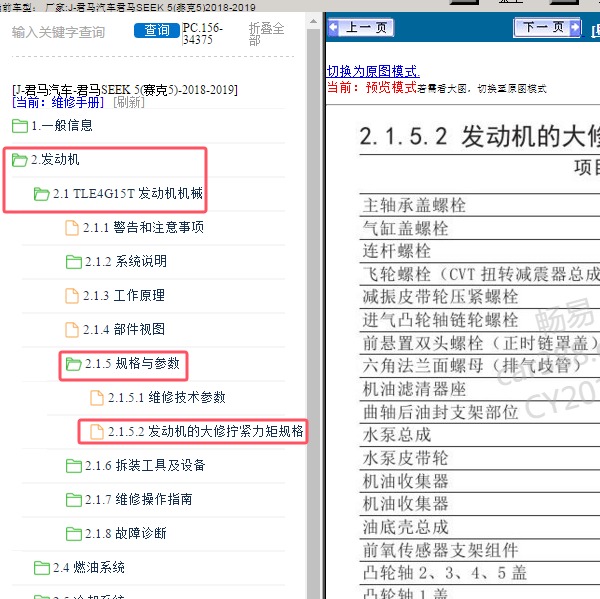
Task: Select 2.1.5 规格与参数 entry
Action: click(132, 364)
